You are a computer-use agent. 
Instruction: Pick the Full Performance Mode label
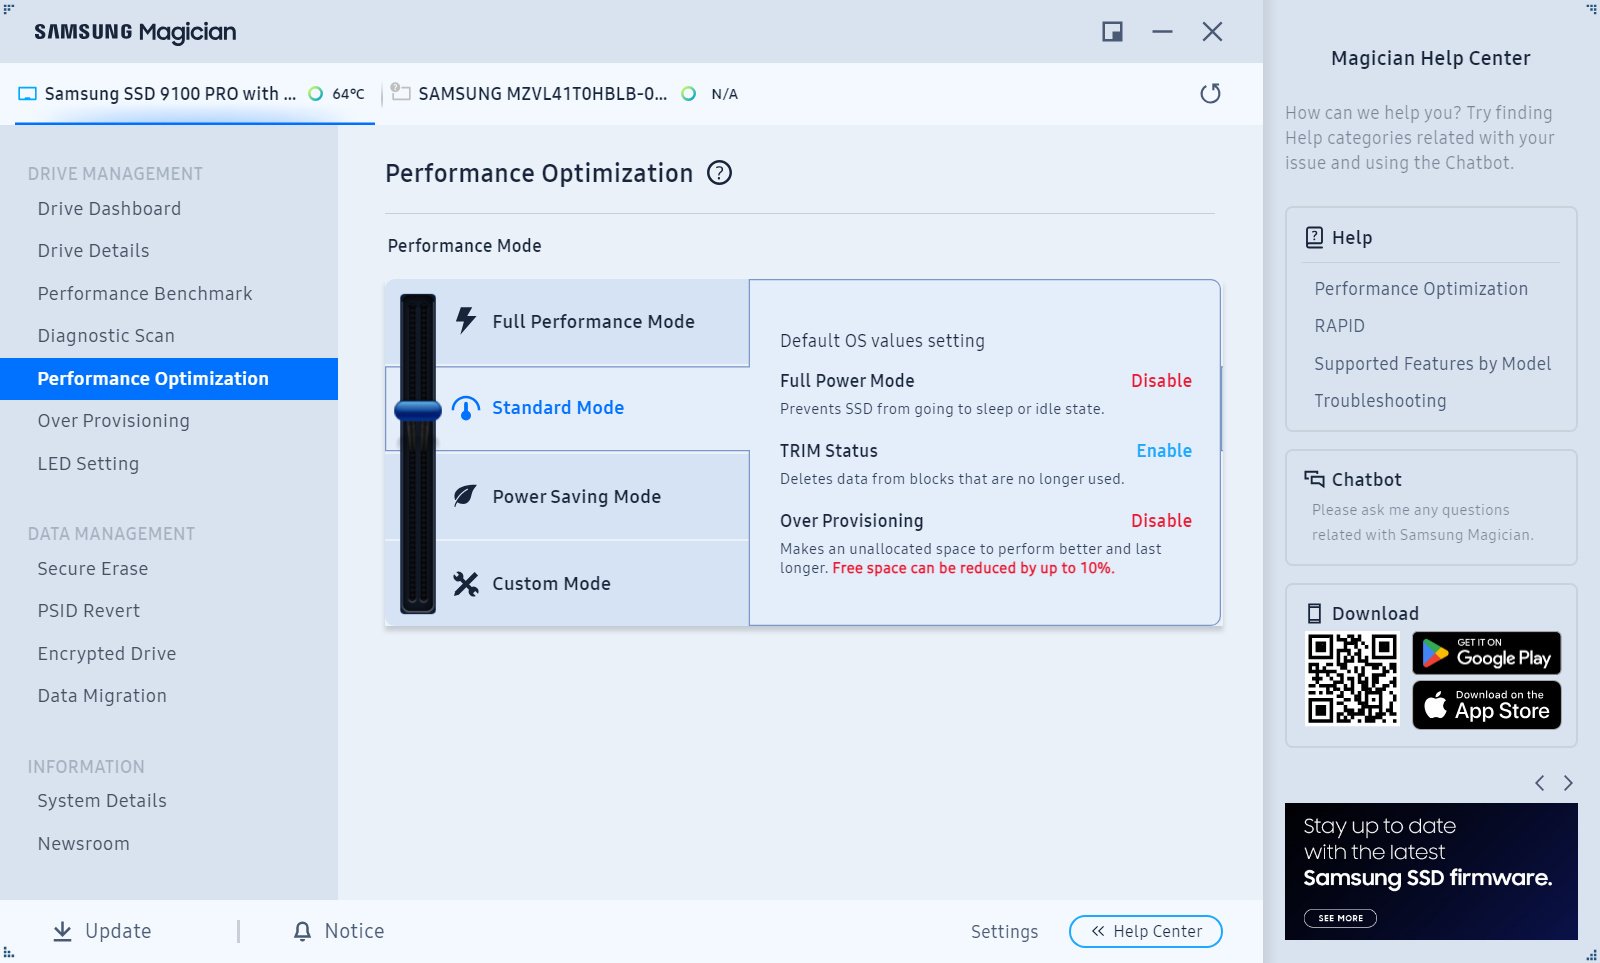point(593,322)
